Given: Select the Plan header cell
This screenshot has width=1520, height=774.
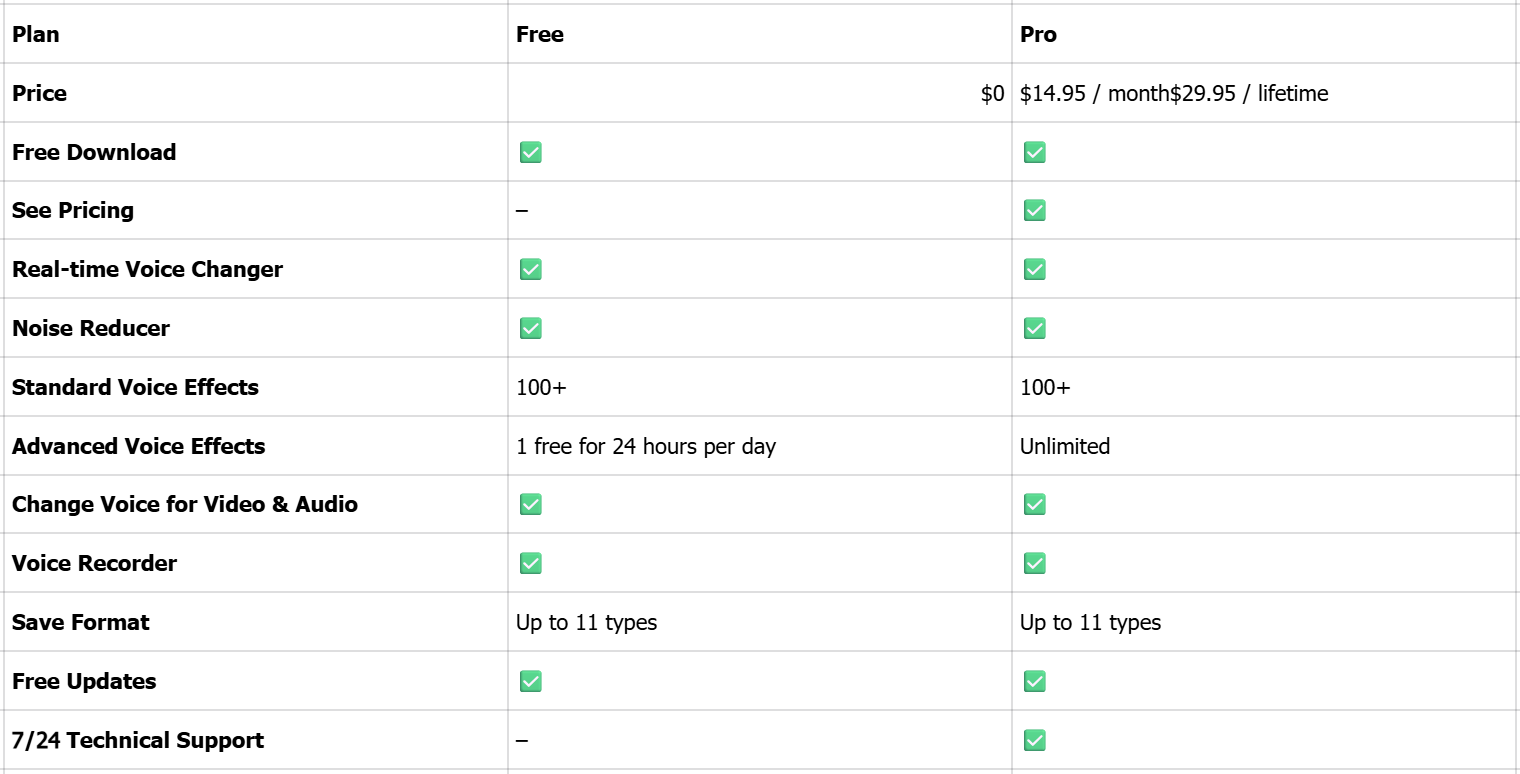Looking at the screenshot, I should tap(36, 34).
